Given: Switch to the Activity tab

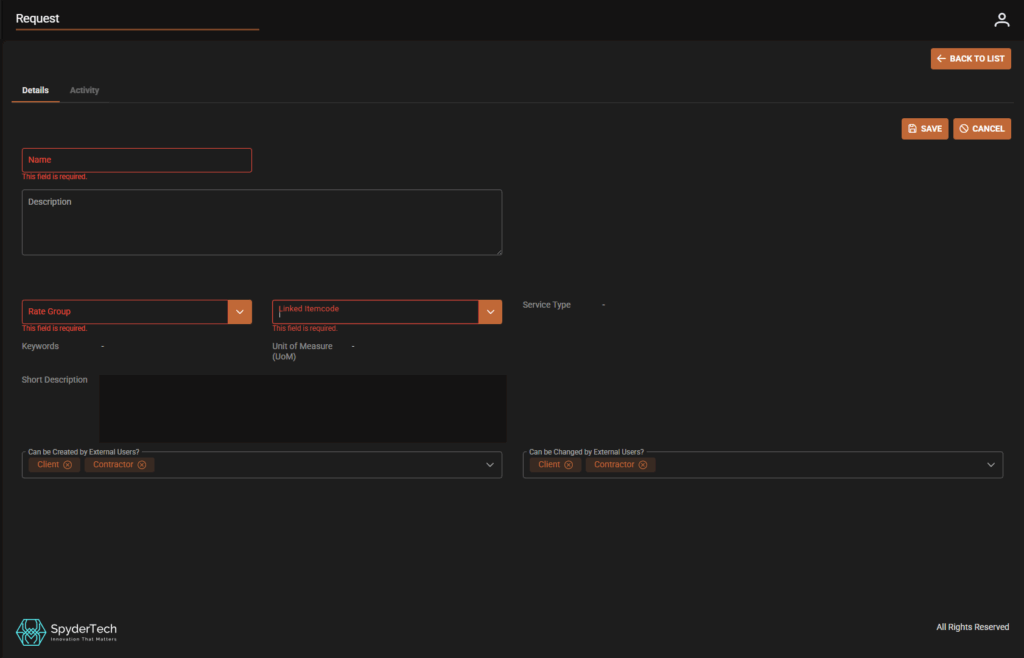Looking at the screenshot, I should [x=84, y=91].
